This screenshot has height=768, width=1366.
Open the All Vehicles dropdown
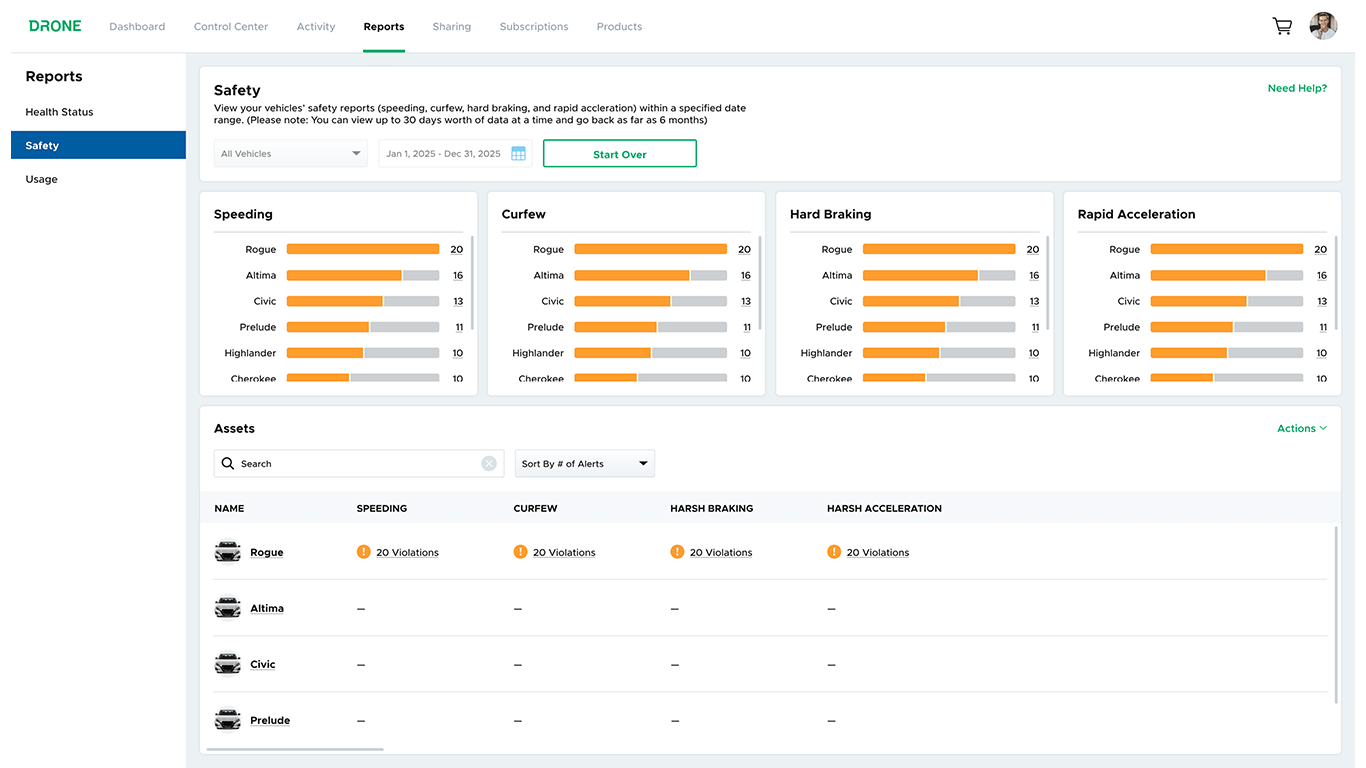coord(290,153)
